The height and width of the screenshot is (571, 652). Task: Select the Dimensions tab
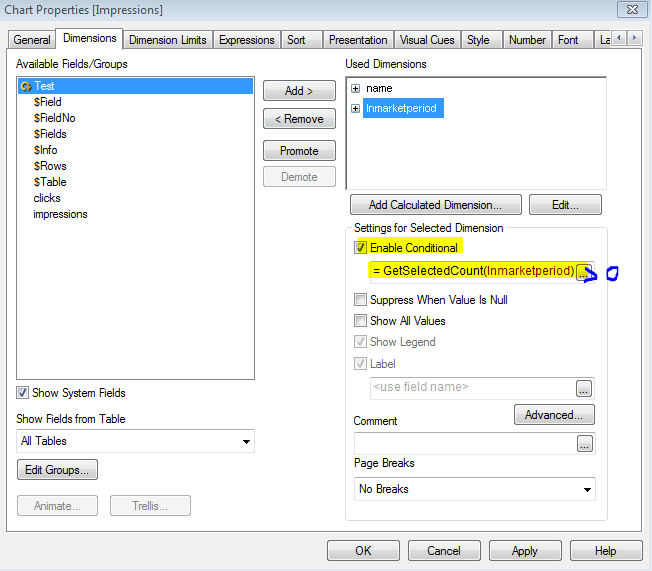point(89,38)
